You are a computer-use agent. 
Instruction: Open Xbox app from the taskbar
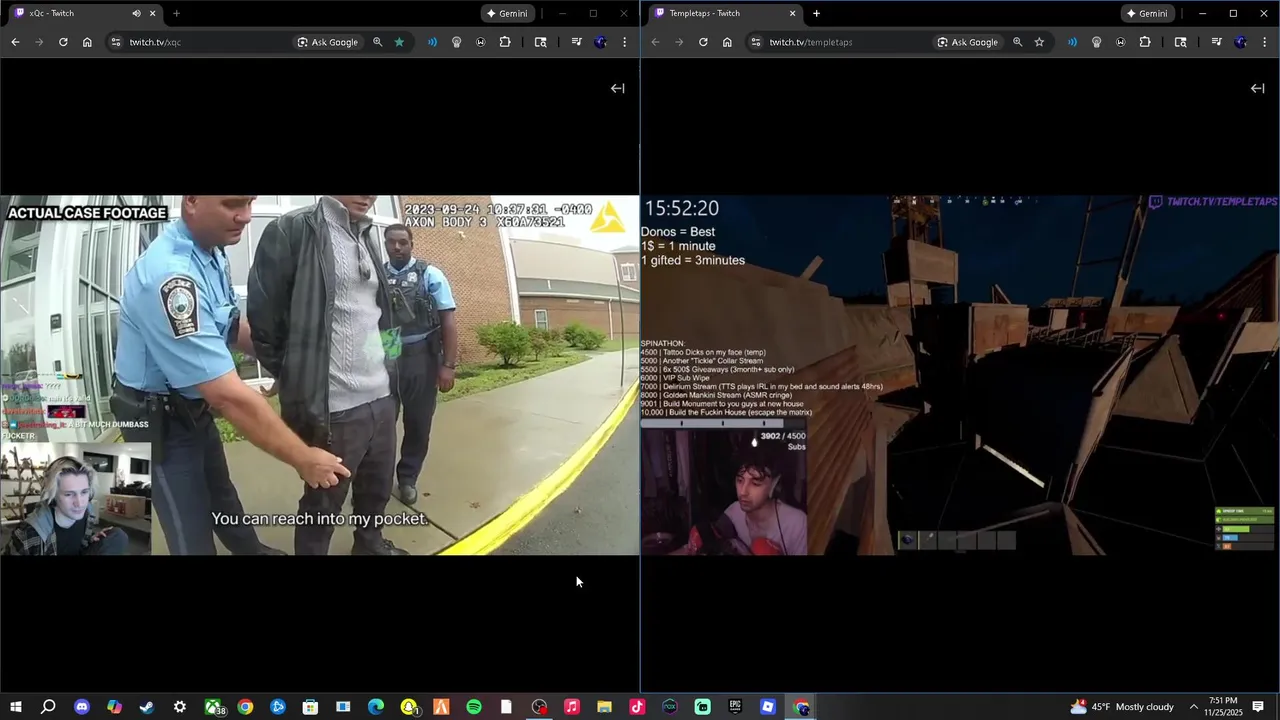click(x=213, y=707)
